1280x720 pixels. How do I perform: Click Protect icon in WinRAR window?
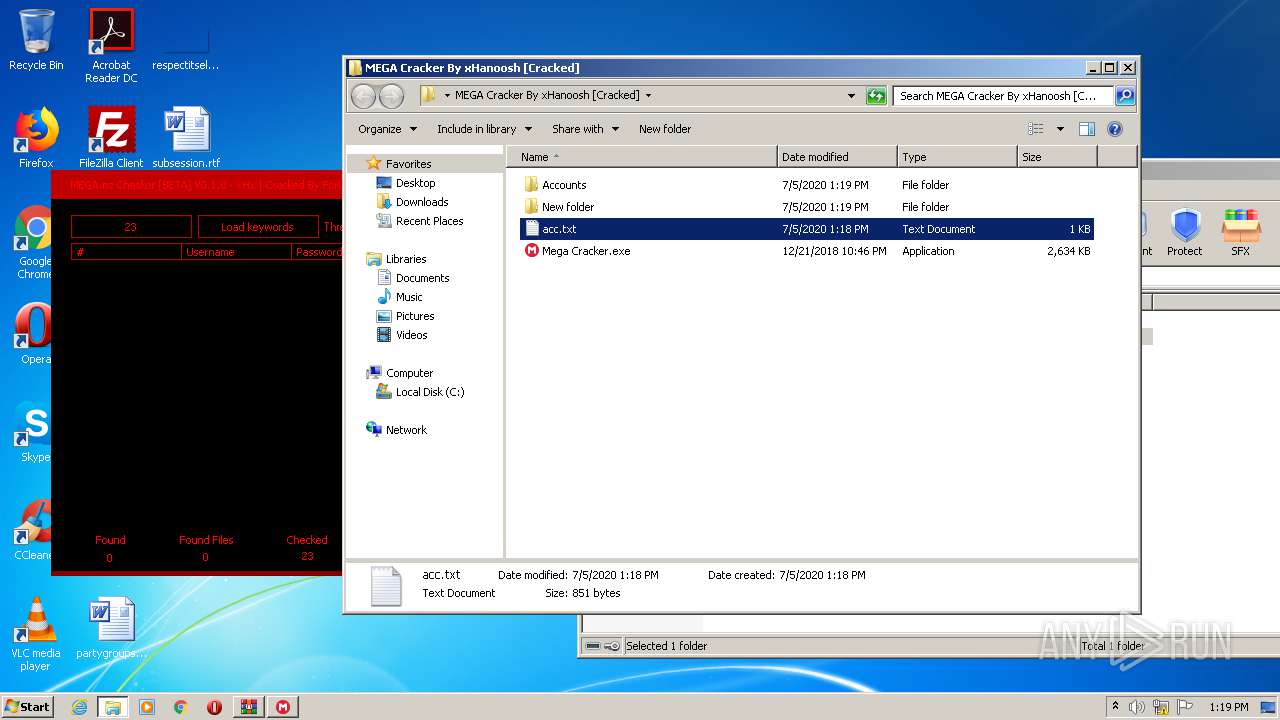click(x=1185, y=233)
